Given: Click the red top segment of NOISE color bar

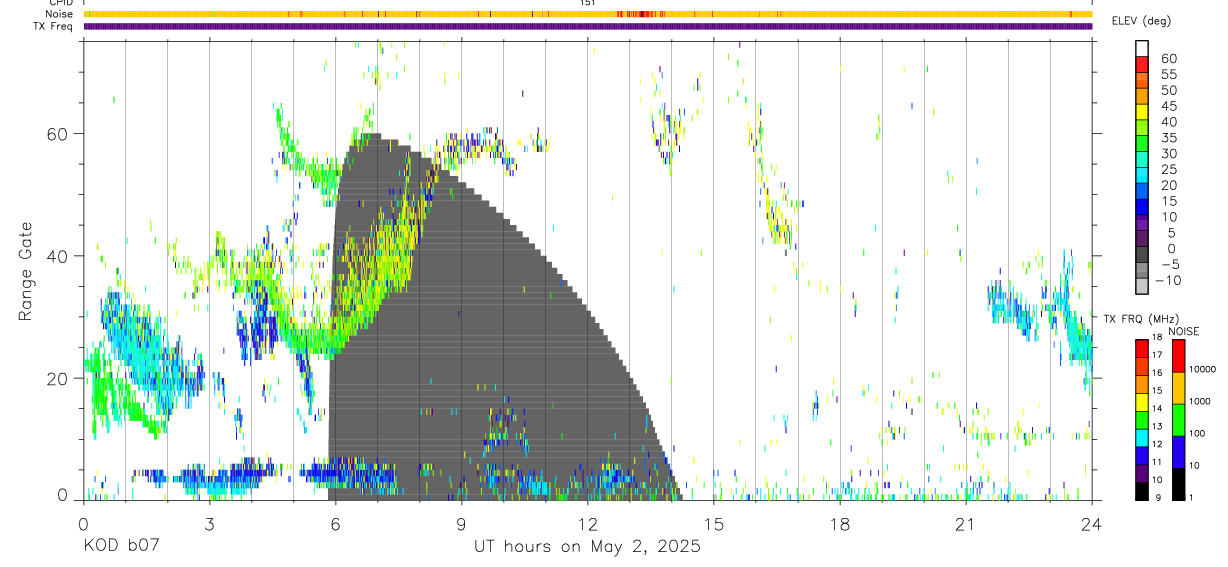Looking at the screenshot, I should click(x=1178, y=356).
